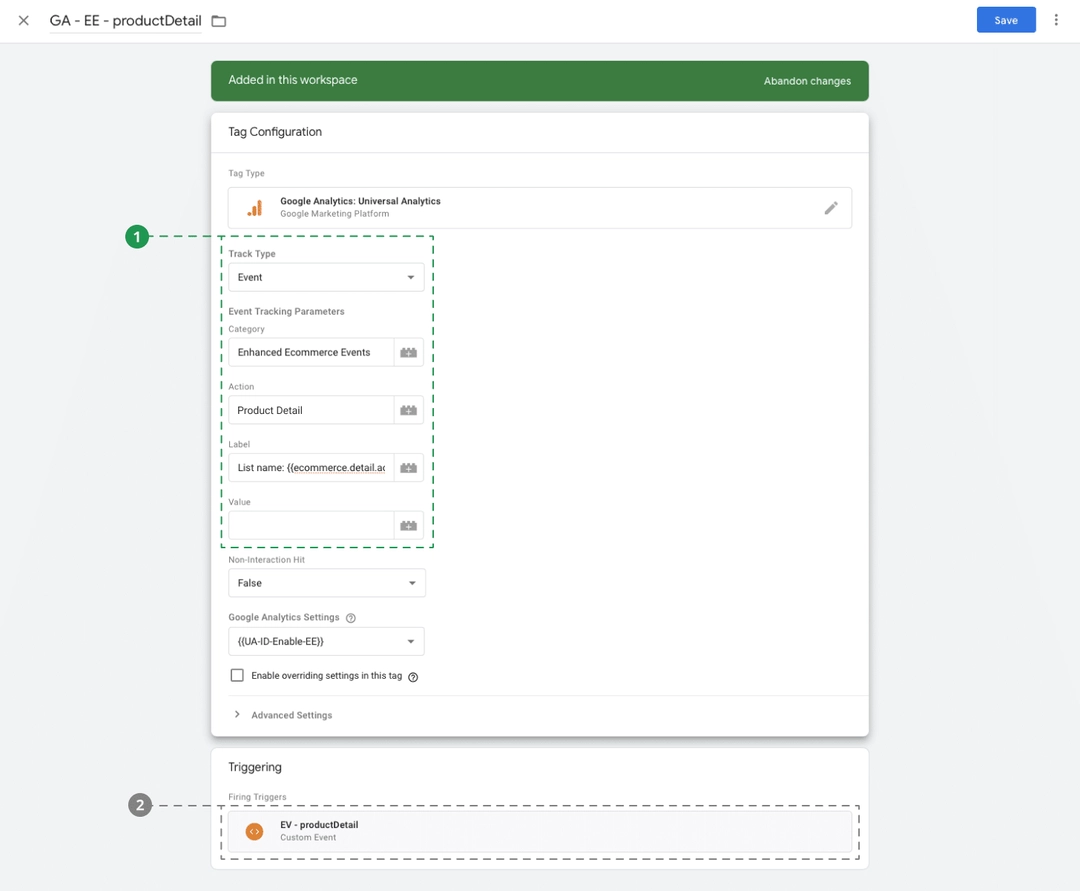This screenshot has height=891, width=1080.
Task: Click the Action input with Product Detail
Action: coord(311,410)
